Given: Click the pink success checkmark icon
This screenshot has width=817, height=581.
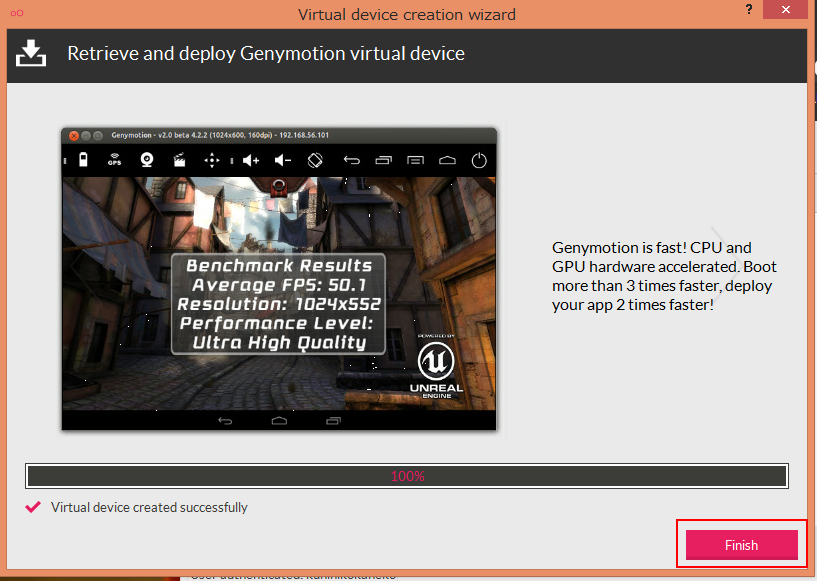Looking at the screenshot, I should (33, 507).
